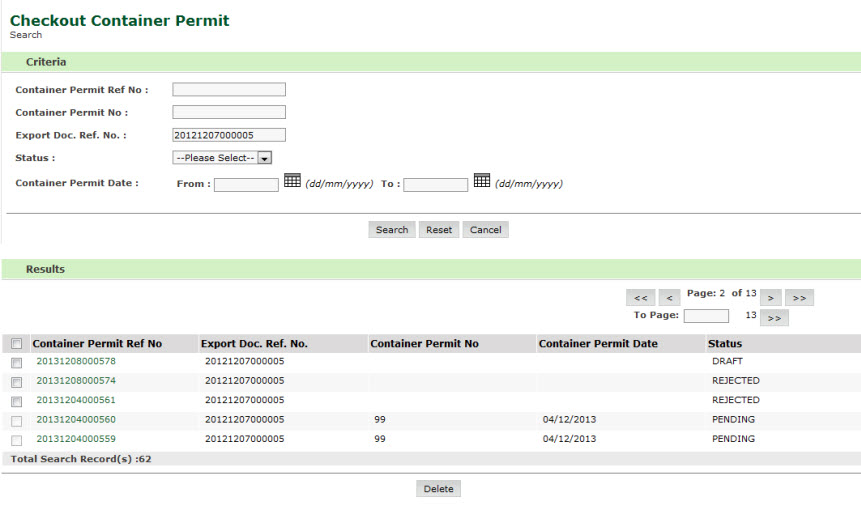Delete the selected permits

[438, 489]
